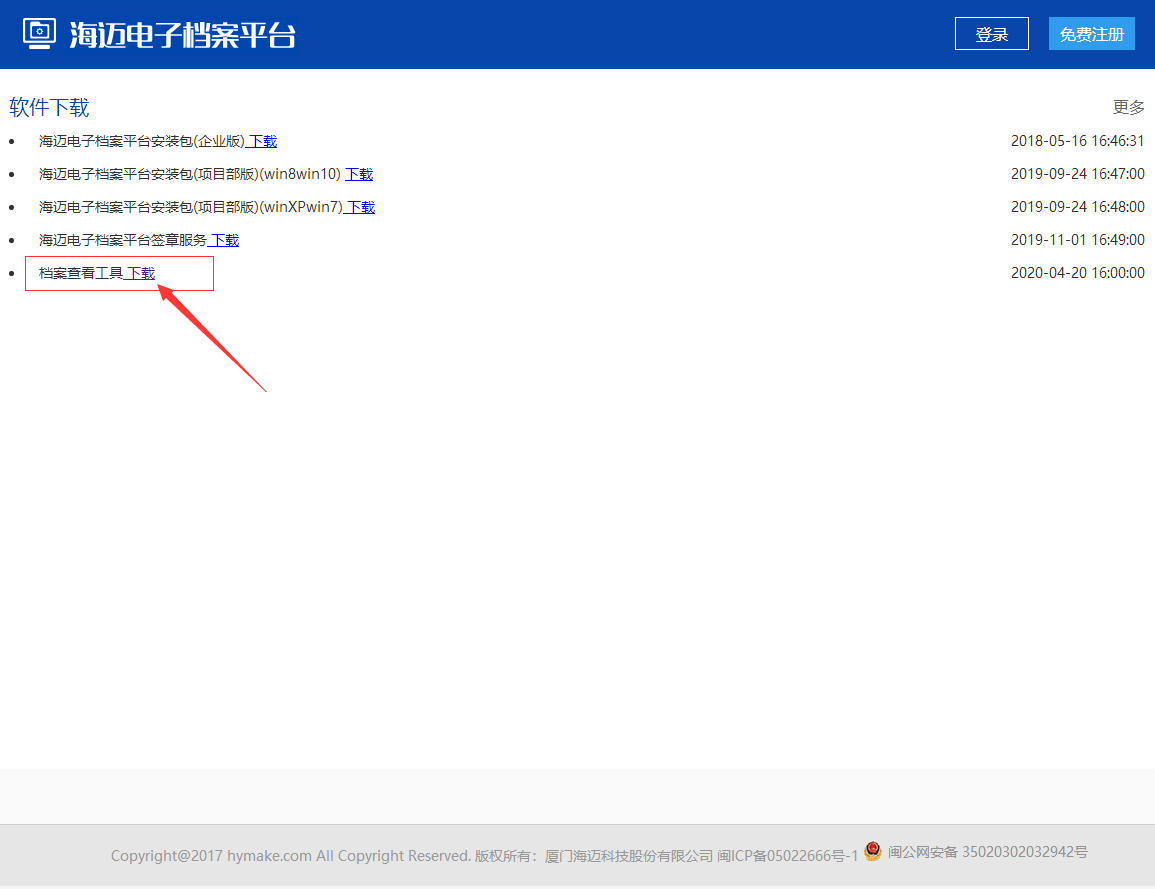The height and width of the screenshot is (889, 1155).
Task: Click the 软件下载 heading
Action: 49,108
